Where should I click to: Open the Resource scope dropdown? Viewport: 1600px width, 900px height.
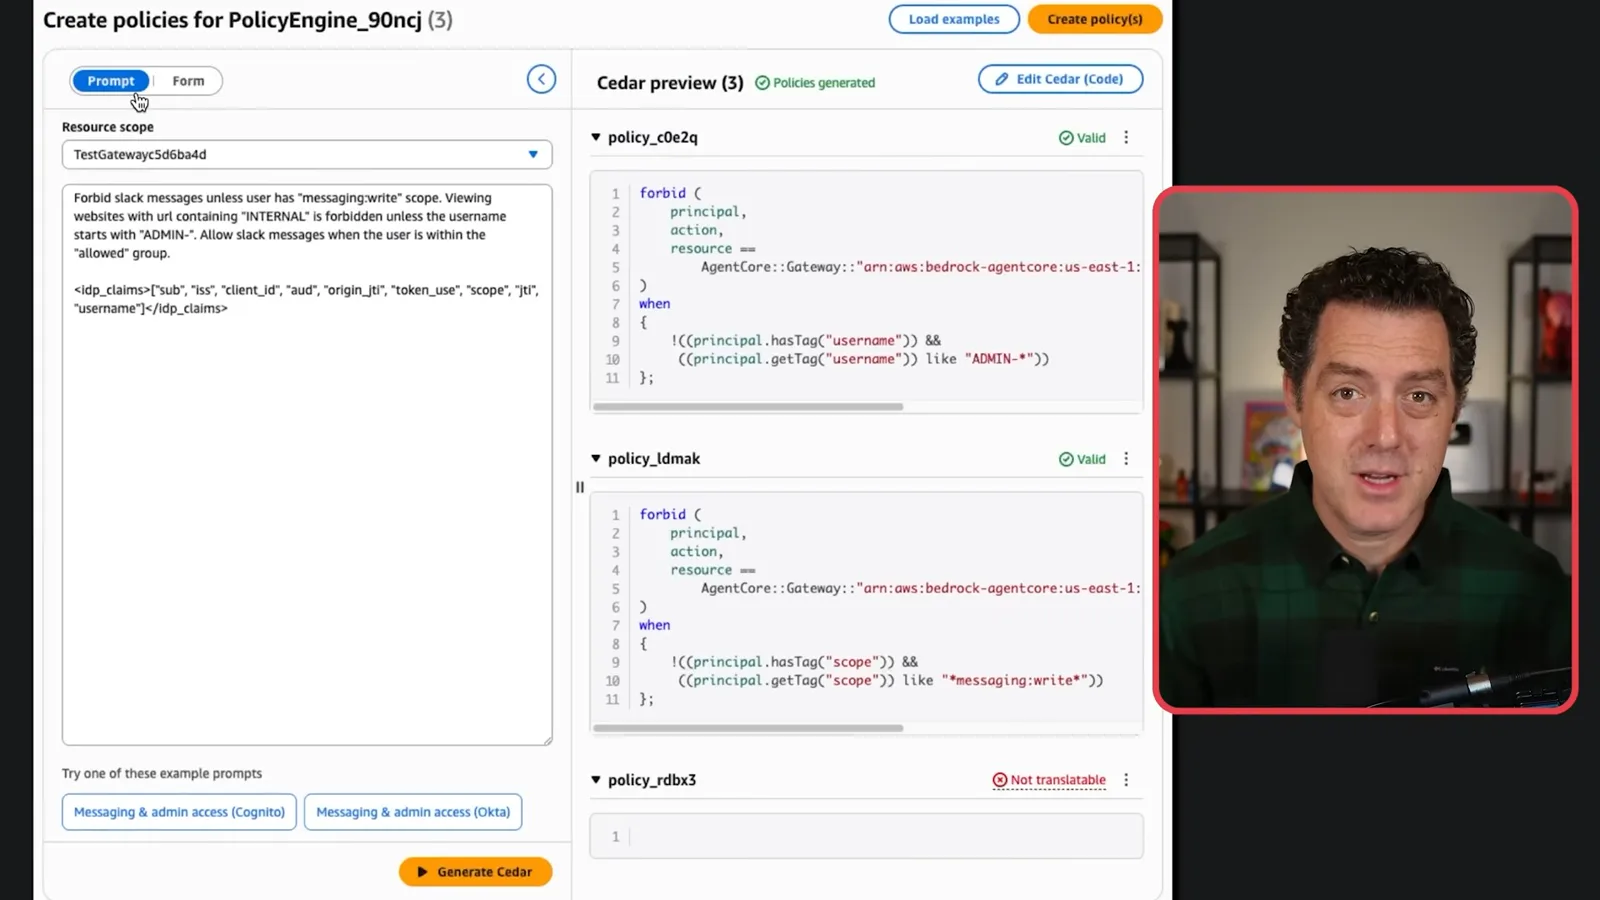click(x=307, y=154)
